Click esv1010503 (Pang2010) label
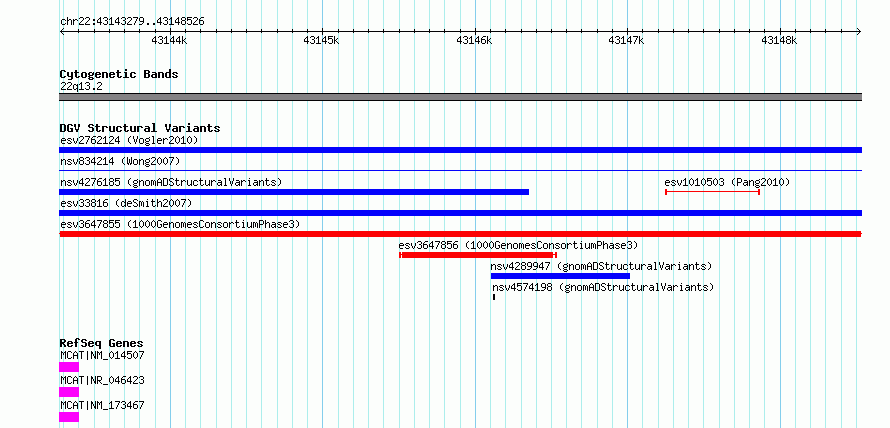The height and width of the screenshot is (428, 890). click(x=727, y=182)
